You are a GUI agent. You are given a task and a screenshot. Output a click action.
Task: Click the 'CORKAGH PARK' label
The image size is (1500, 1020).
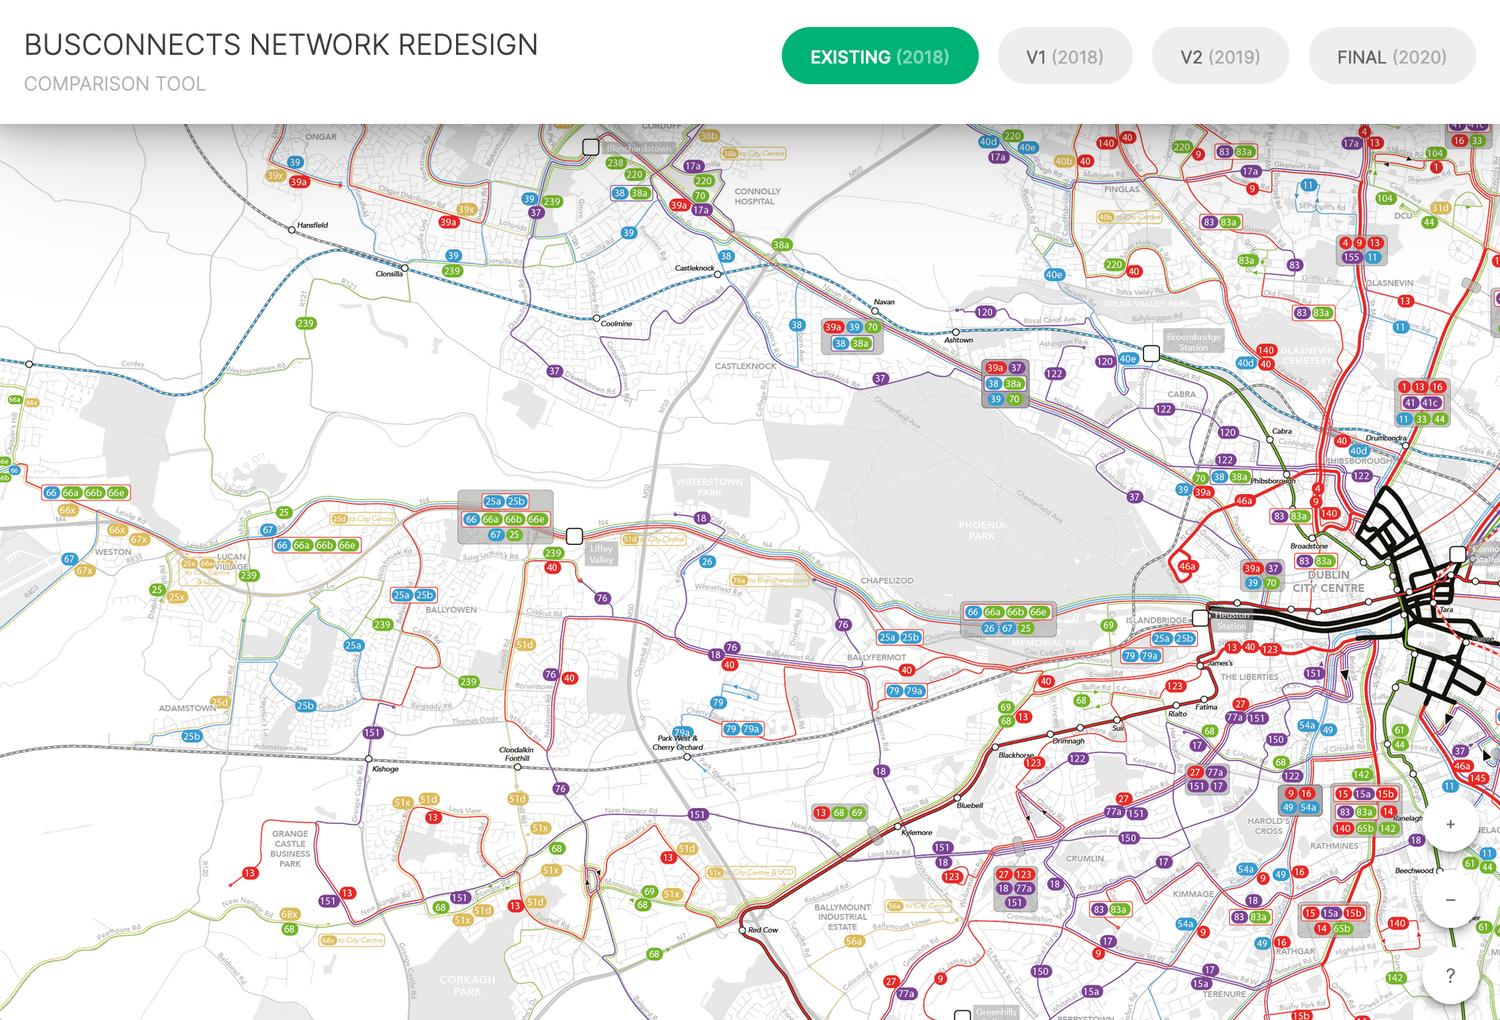(467, 986)
